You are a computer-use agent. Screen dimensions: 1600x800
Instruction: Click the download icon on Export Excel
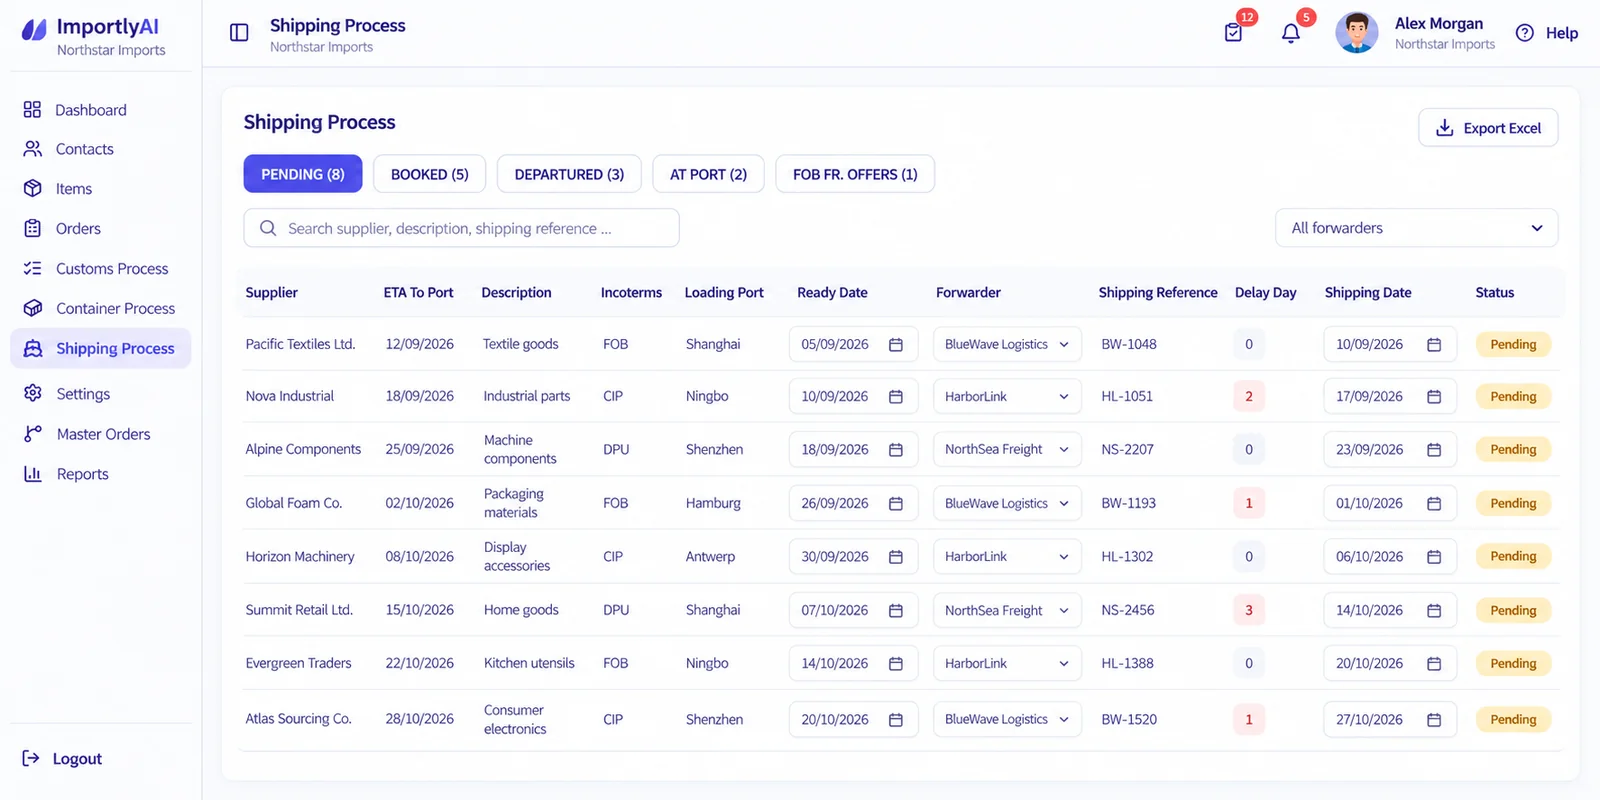(1444, 128)
